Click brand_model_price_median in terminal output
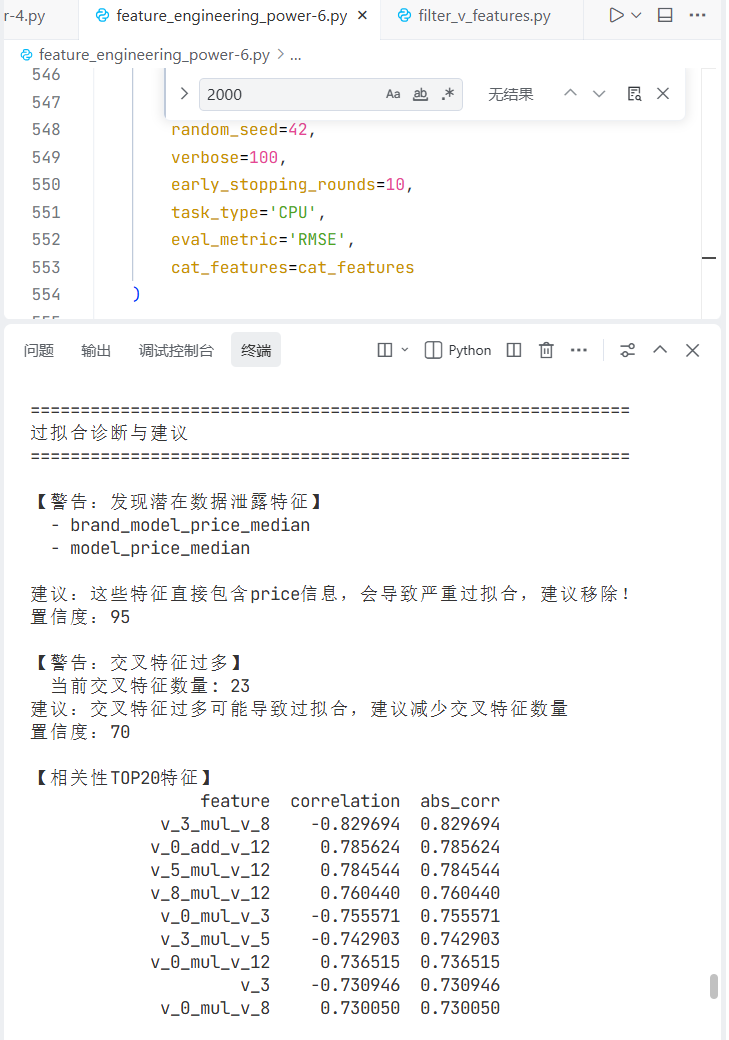 pos(190,525)
